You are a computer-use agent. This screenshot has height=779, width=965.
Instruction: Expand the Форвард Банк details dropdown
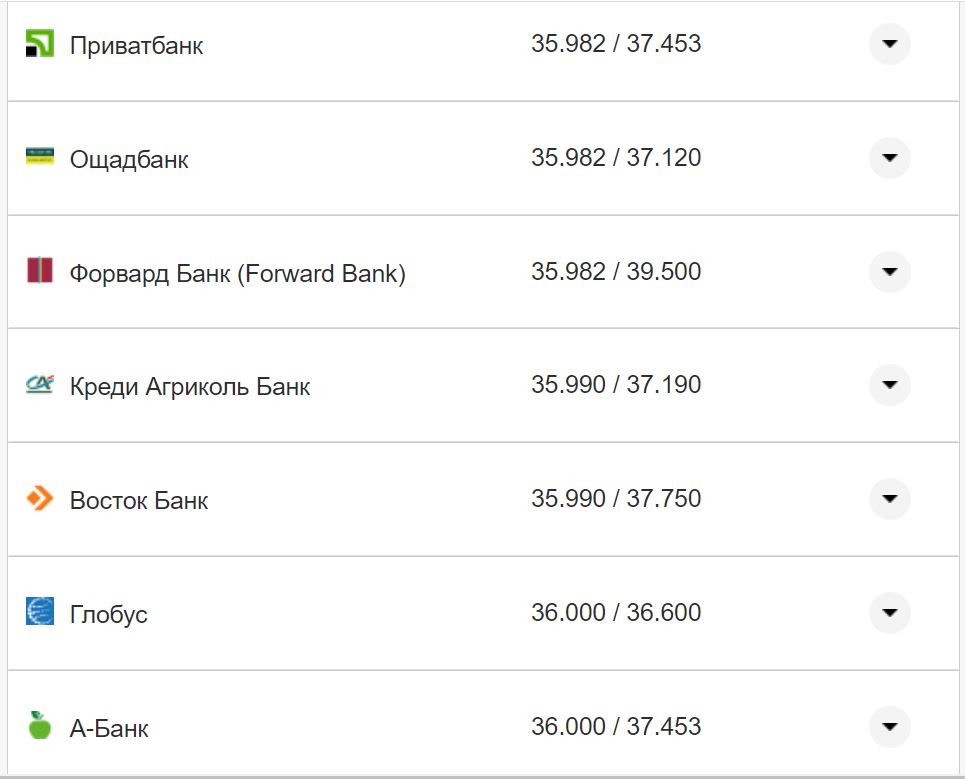[x=889, y=272]
